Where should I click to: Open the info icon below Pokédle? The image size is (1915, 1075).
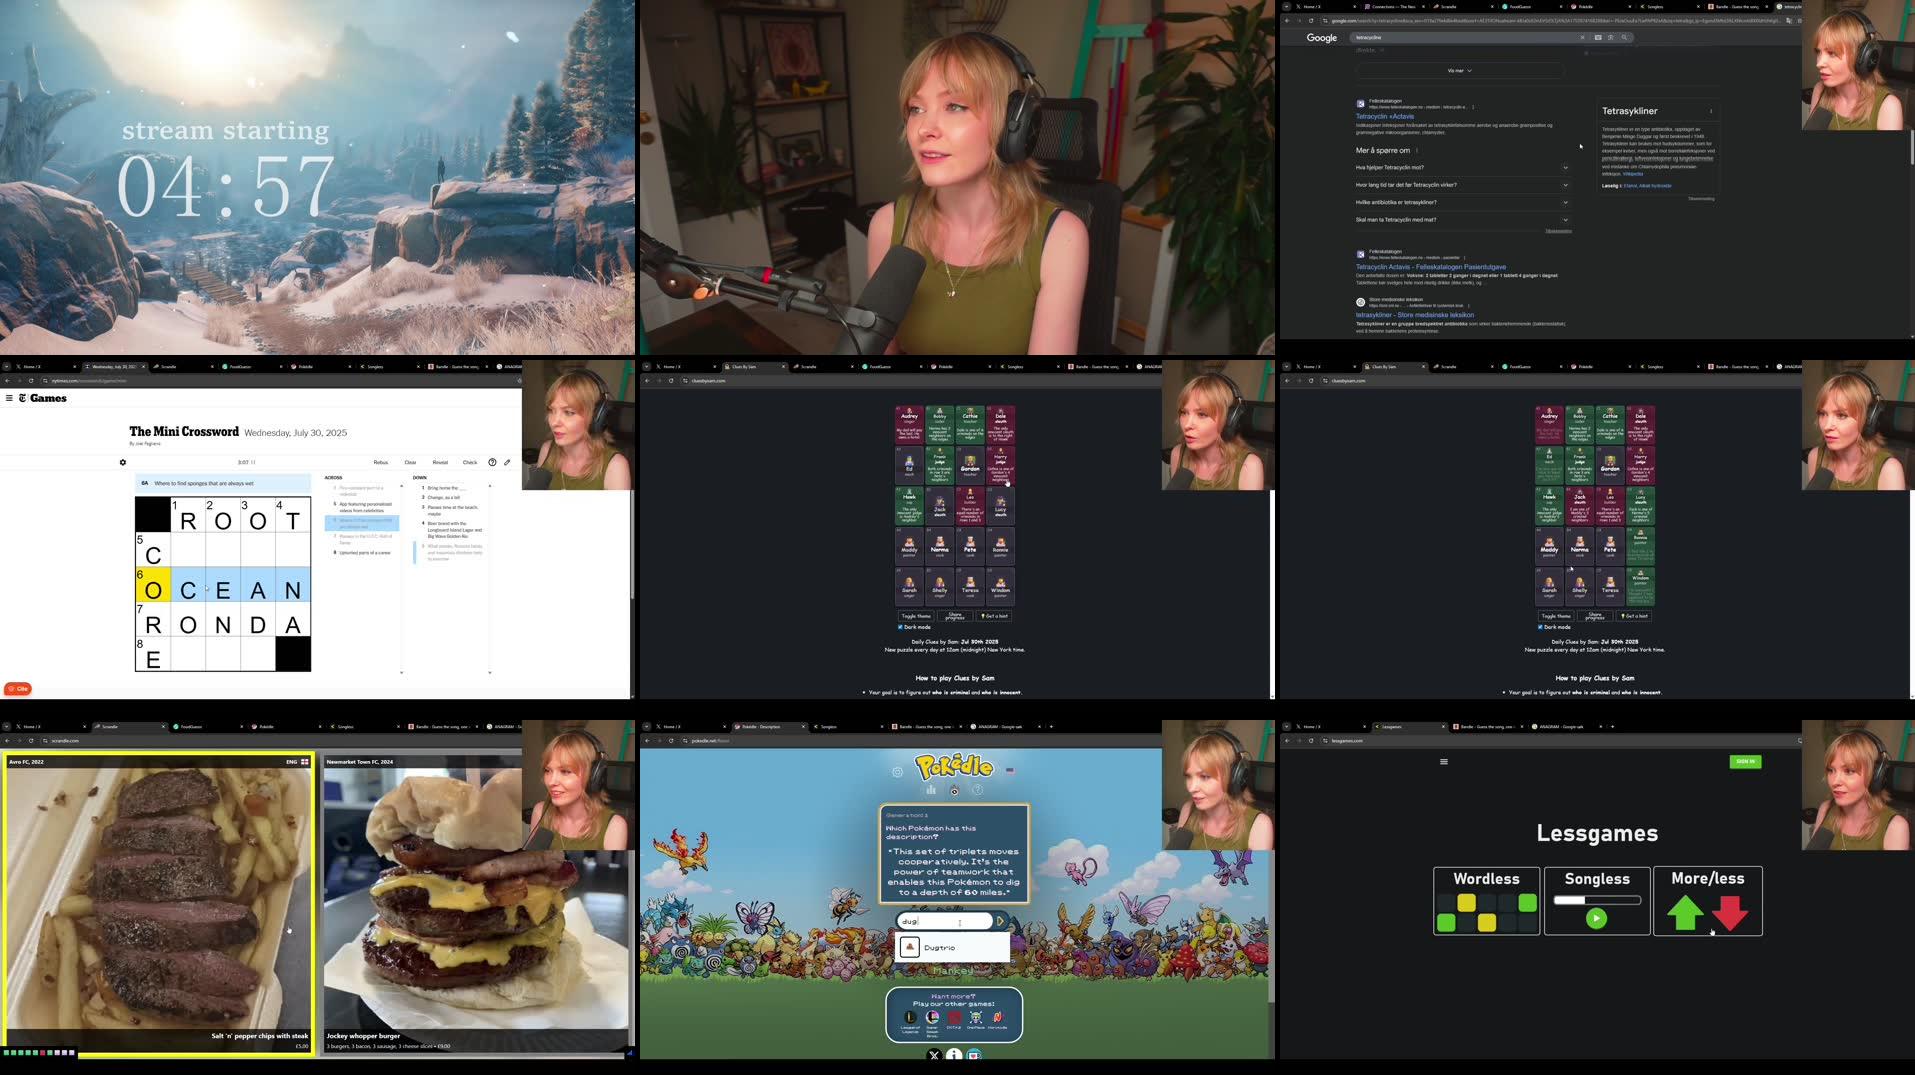pyautogui.click(x=954, y=1055)
